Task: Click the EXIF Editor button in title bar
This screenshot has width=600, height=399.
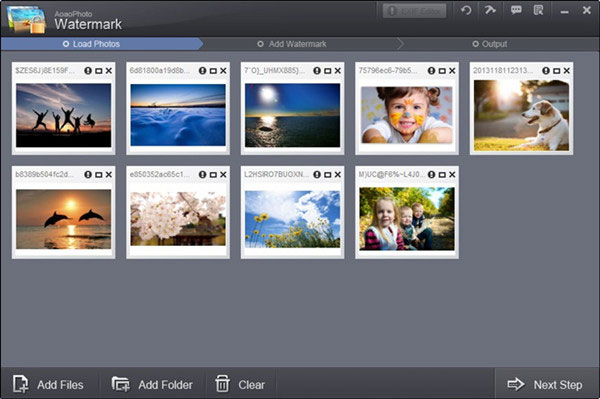Action: (x=414, y=11)
